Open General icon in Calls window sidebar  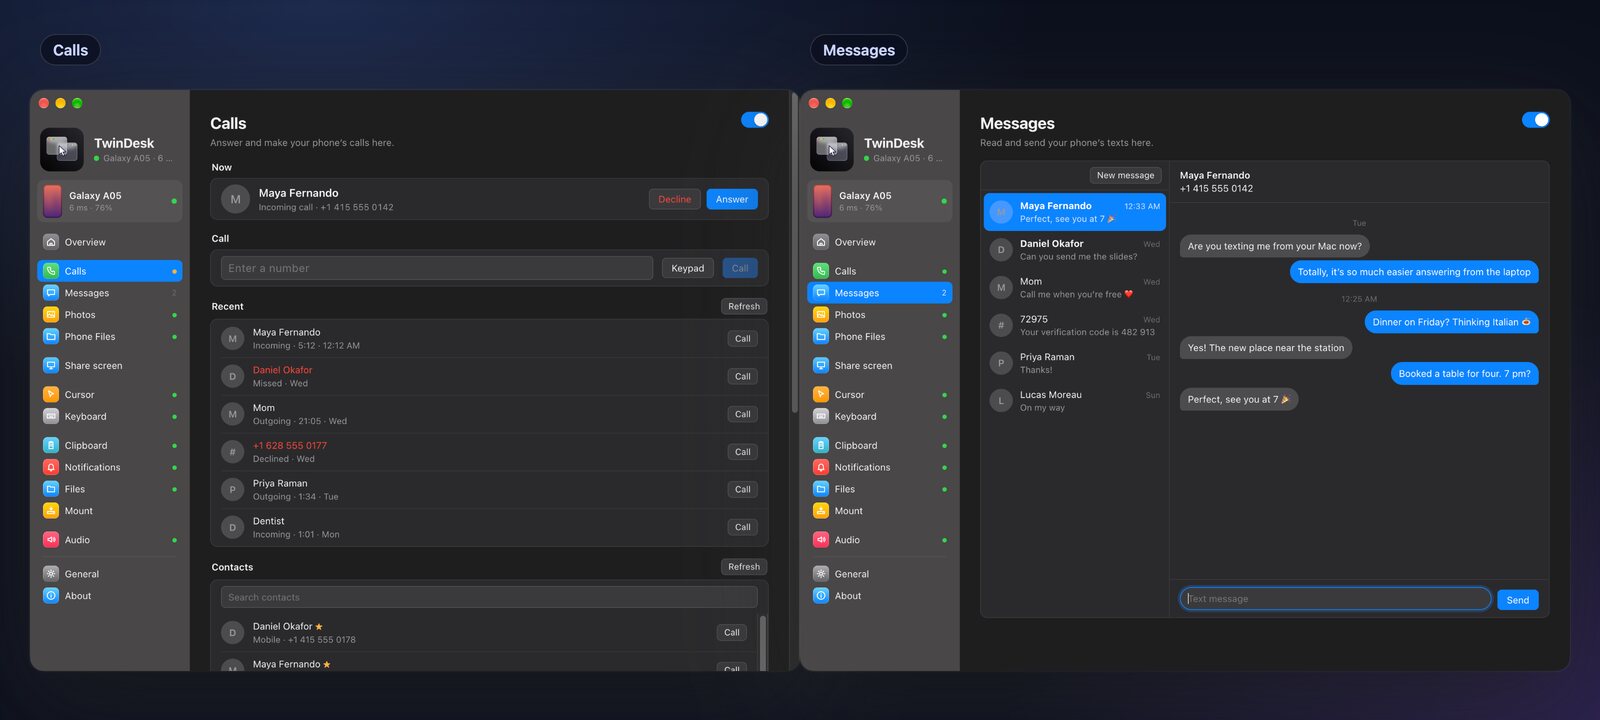pyautogui.click(x=51, y=574)
